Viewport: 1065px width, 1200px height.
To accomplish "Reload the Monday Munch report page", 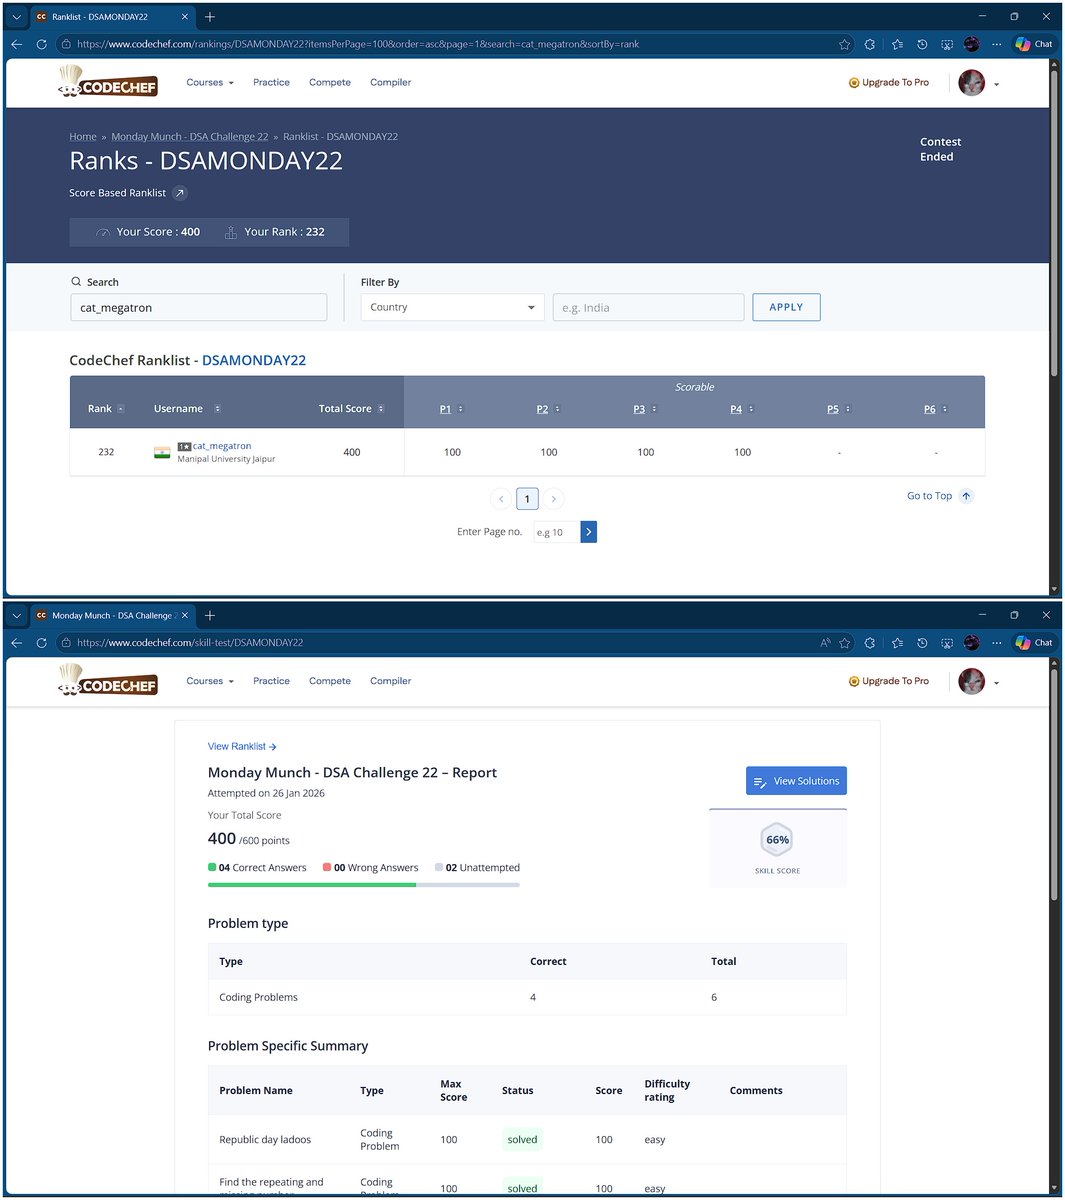I will click(x=41, y=643).
